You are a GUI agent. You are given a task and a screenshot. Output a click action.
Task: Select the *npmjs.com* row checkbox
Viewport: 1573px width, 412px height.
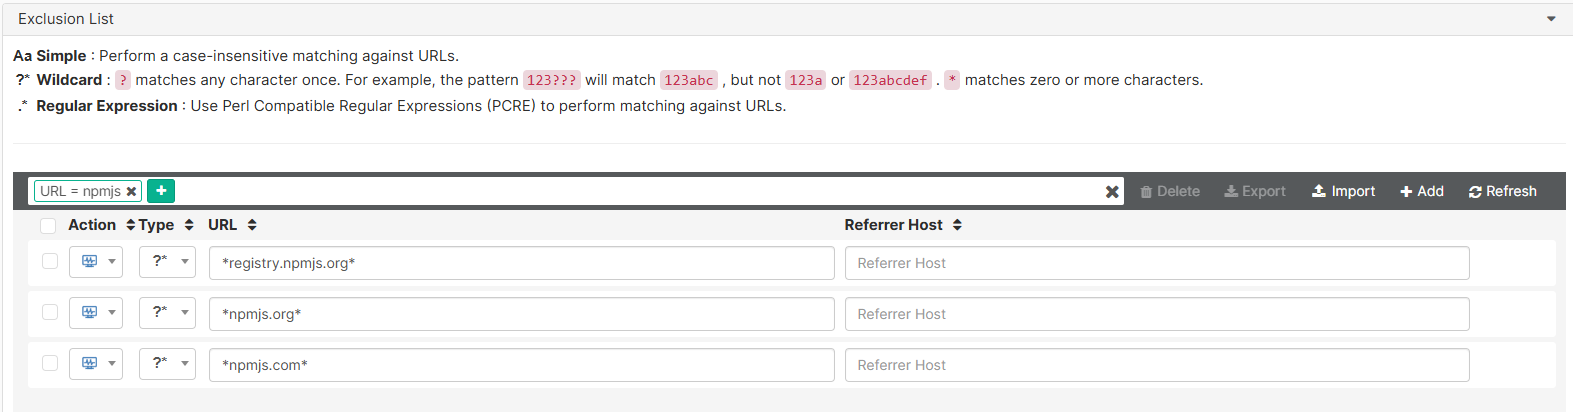coord(50,363)
